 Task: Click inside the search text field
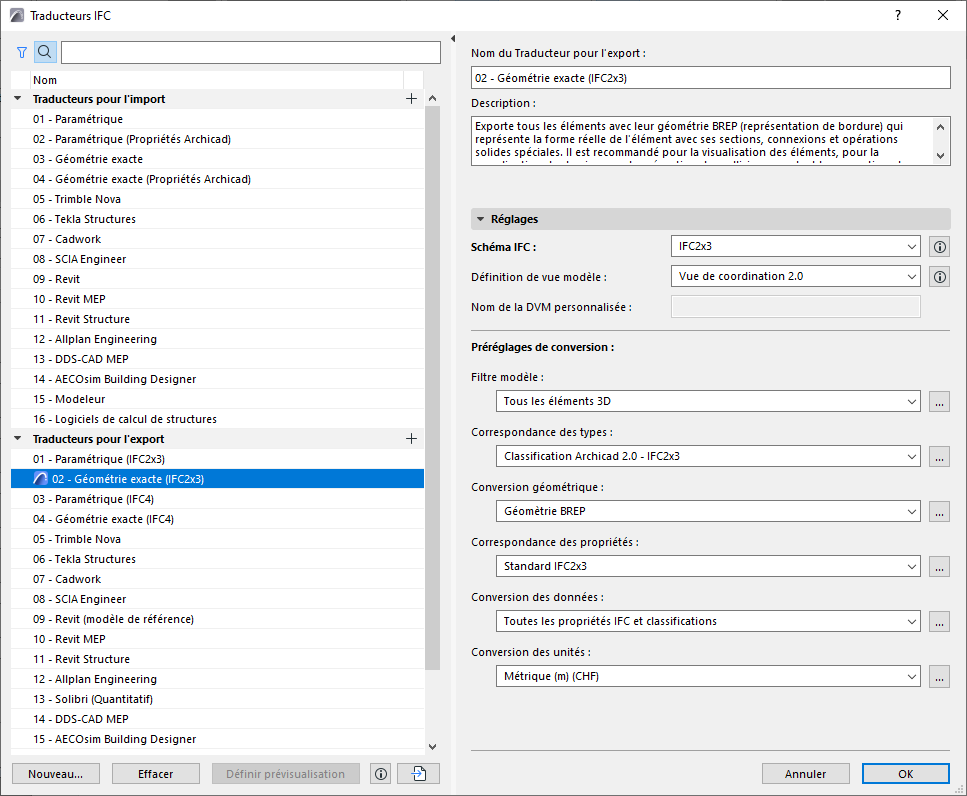click(250, 51)
